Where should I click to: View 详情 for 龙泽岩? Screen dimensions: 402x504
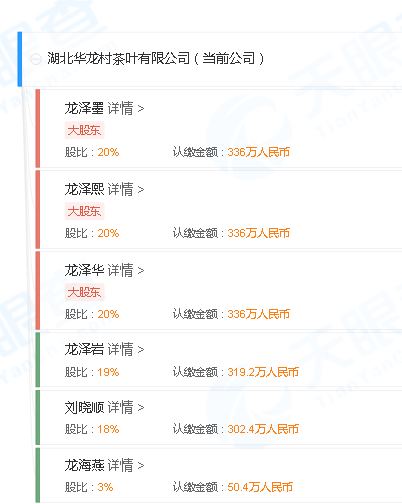coord(126,349)
